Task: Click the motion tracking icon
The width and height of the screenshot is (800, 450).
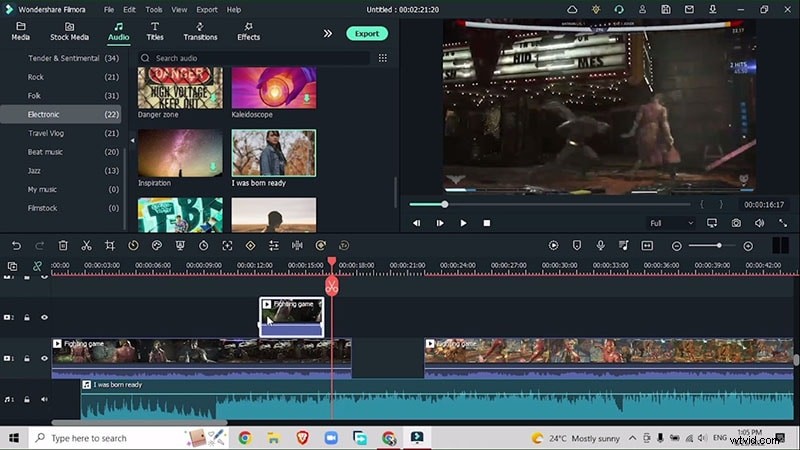Action: tap(227, 246)
